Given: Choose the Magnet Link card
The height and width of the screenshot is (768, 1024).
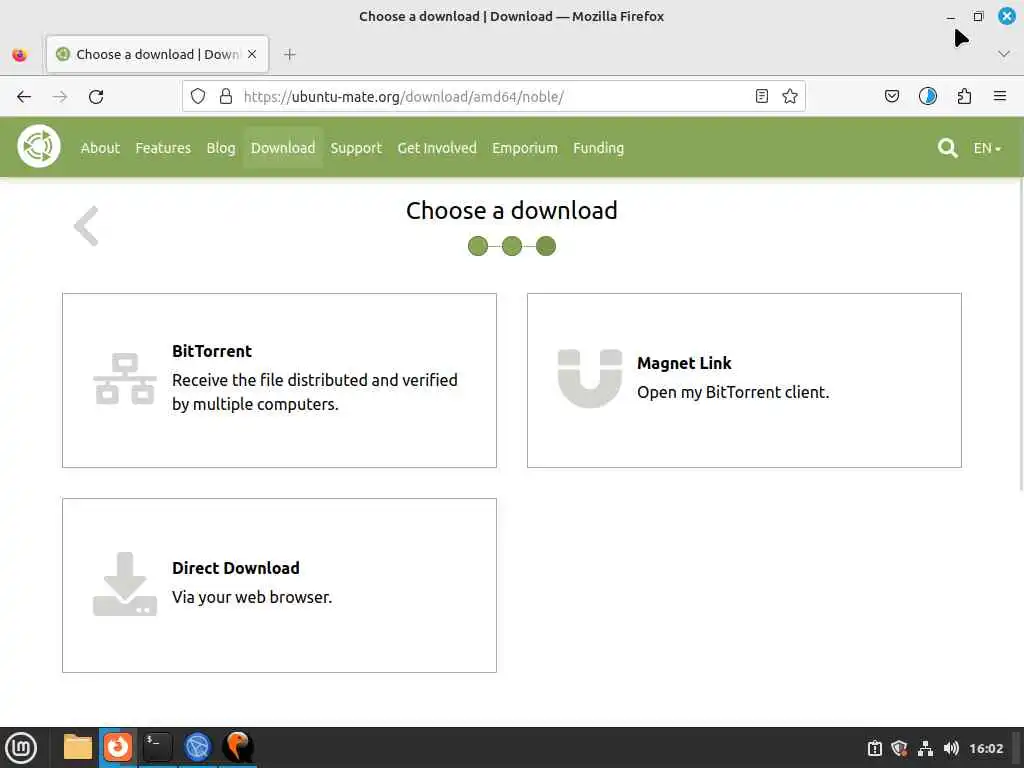Looking at the screenshot, I should coord(744,380).
